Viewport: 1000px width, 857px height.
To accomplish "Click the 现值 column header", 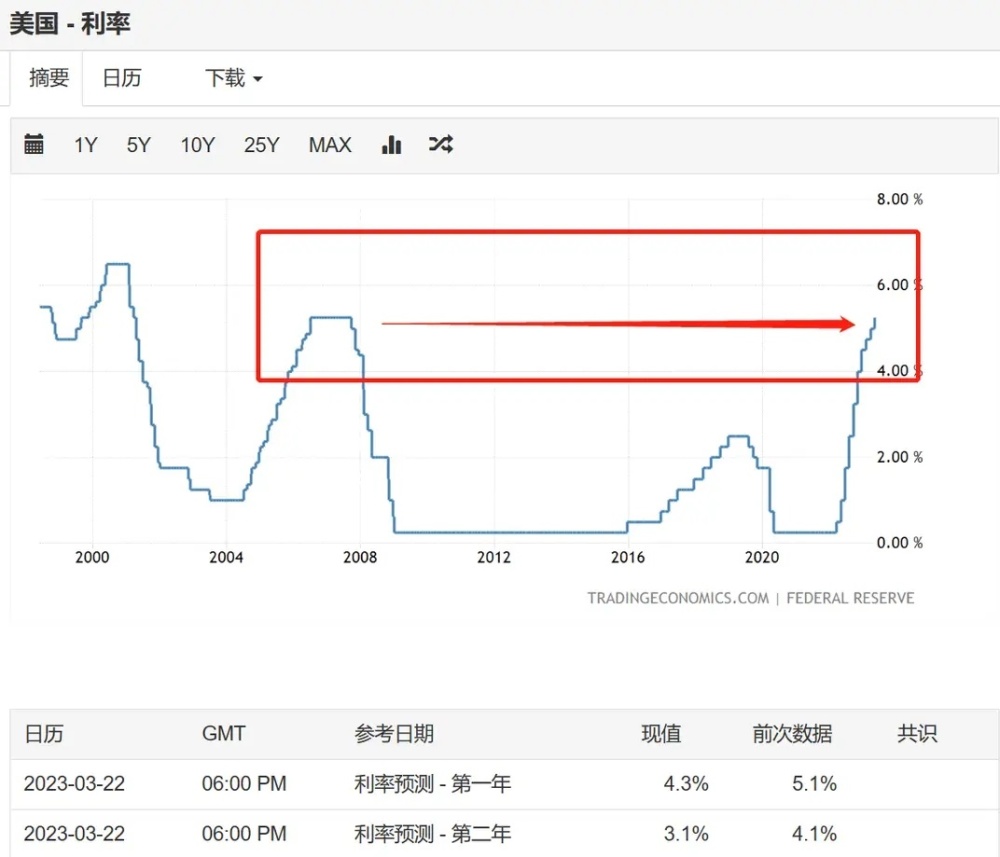I will point(661,733).
